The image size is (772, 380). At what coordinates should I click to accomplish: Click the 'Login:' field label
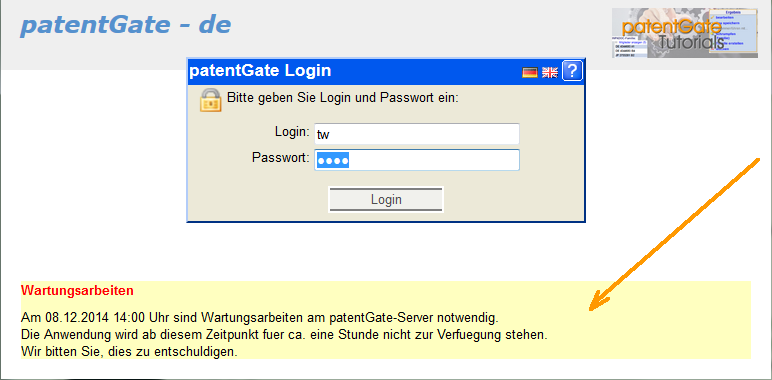[292, 132]
